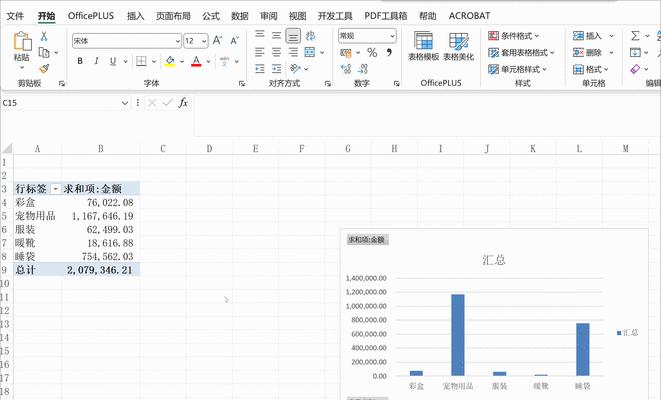Screen dimensions: 661x400
Task: Click the wrap text icon
Action: [310, 35]
